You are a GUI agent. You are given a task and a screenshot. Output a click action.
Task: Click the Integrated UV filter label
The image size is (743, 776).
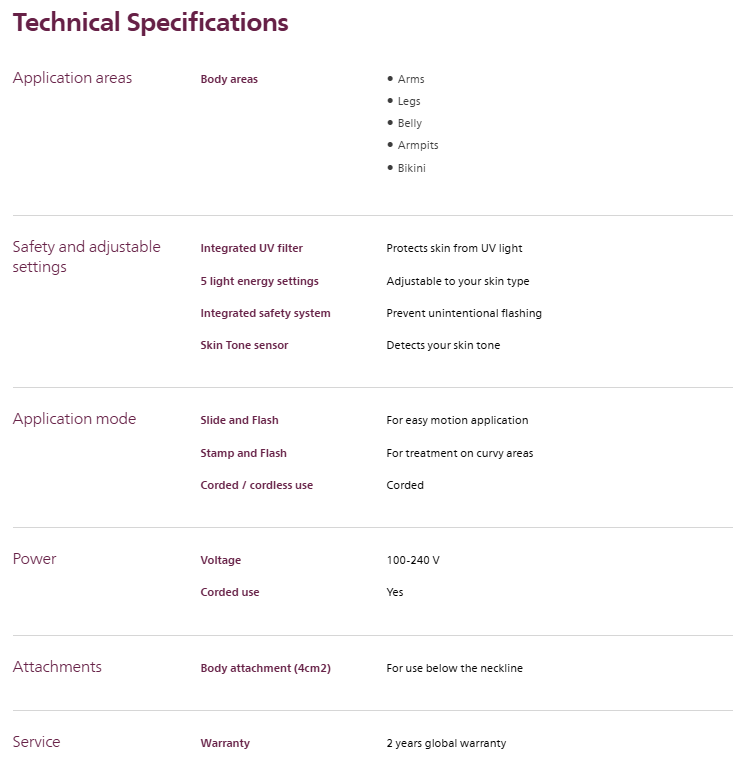tap(251, 248)
